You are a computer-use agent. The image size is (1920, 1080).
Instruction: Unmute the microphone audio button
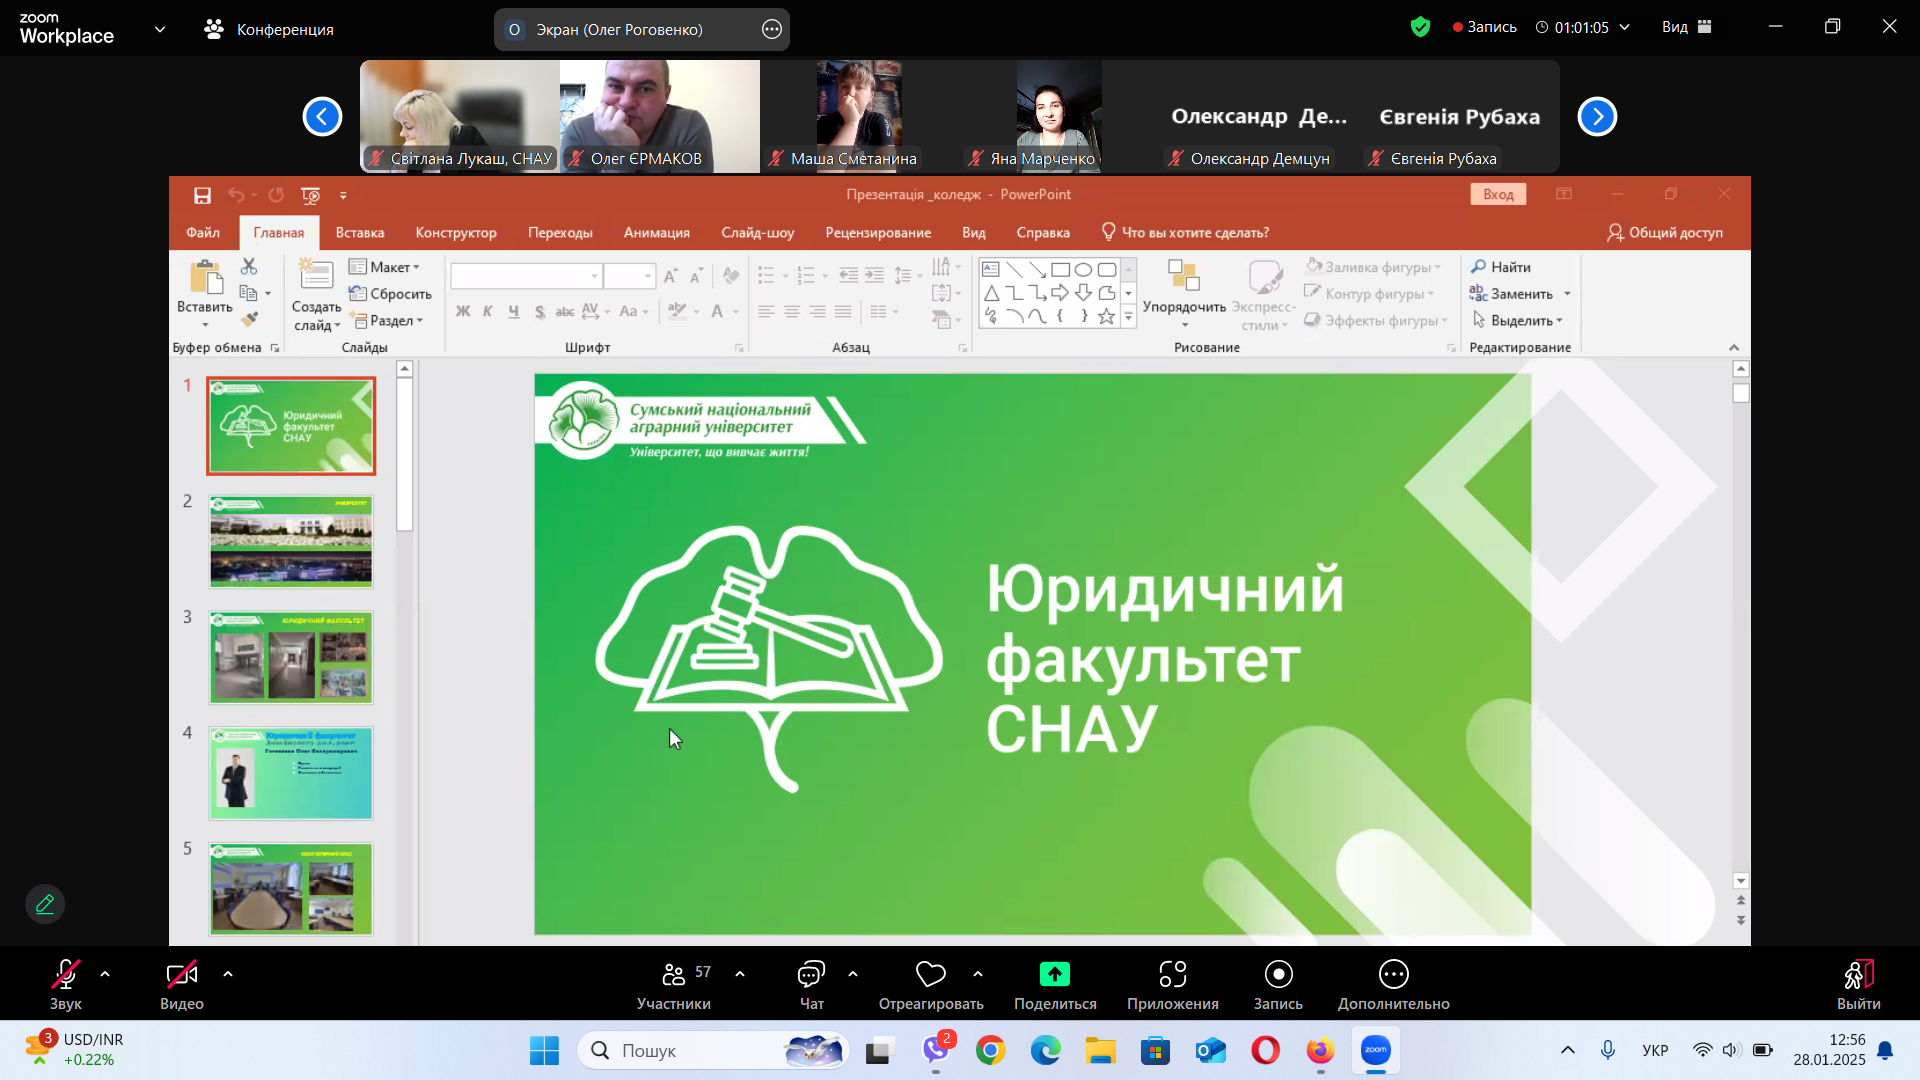pos(65,974)
